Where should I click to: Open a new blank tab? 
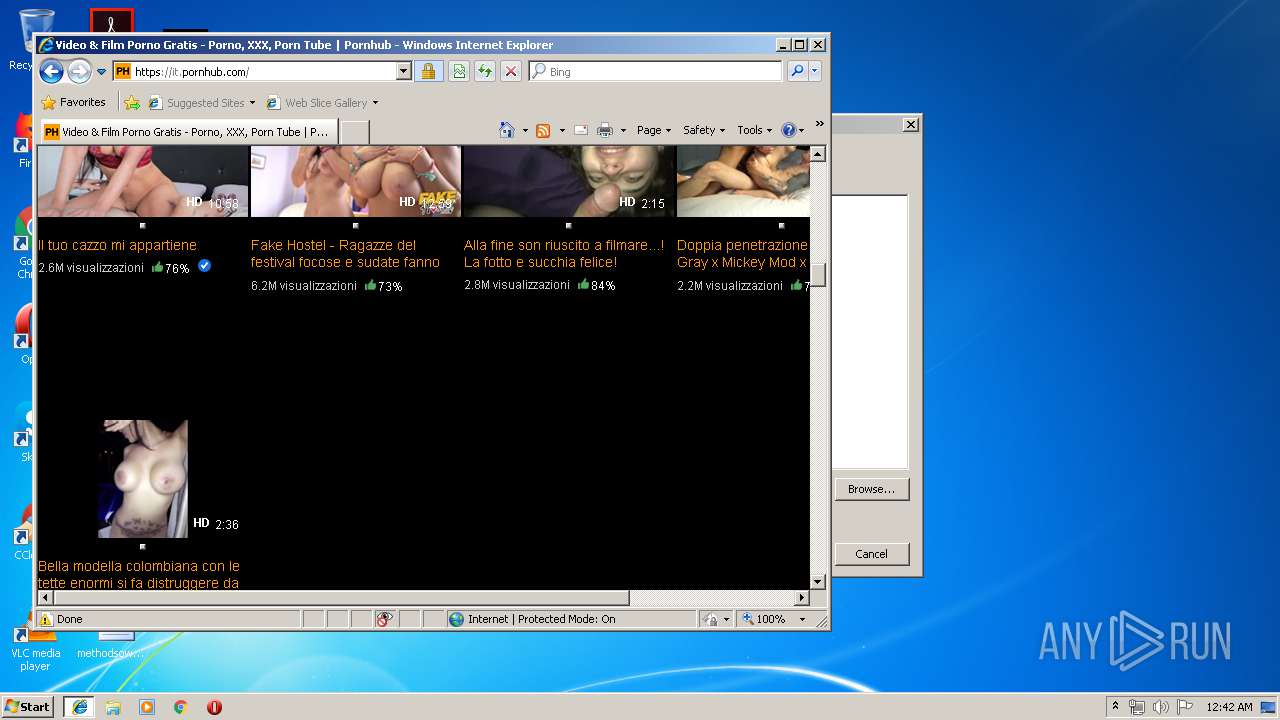[x=354, y=132]
